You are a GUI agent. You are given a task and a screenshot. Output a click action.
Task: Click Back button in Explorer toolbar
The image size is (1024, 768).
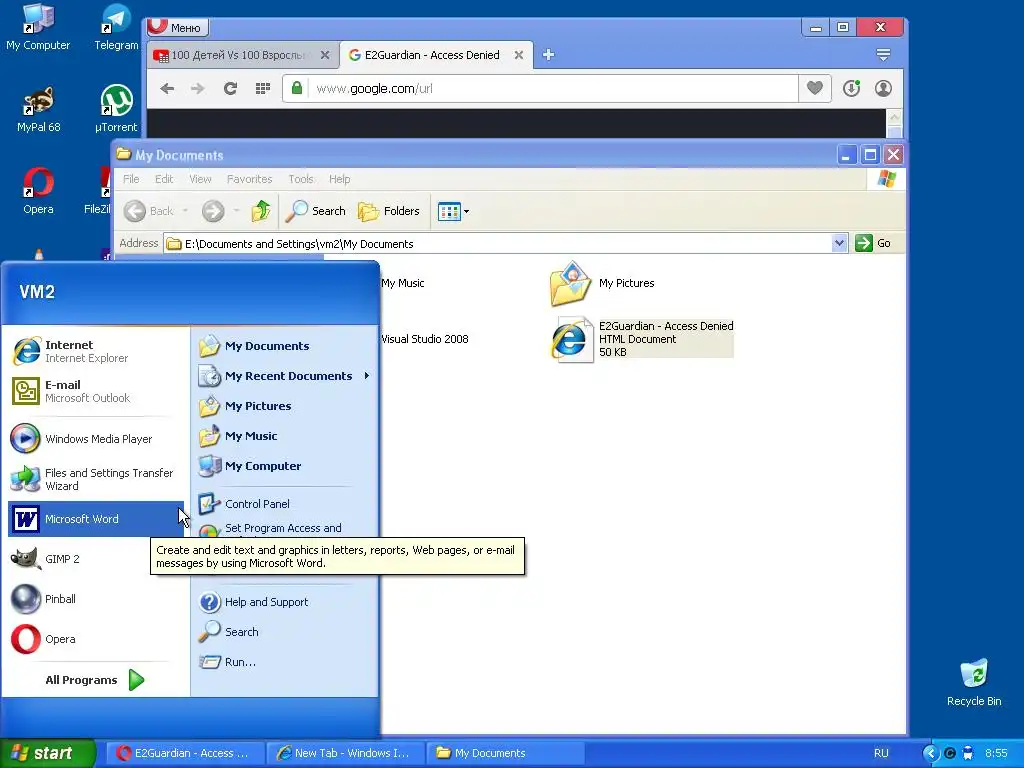pos(149,211)
